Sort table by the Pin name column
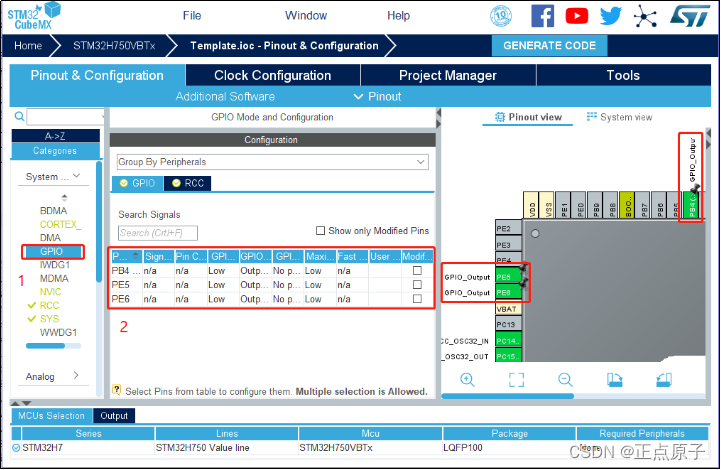The width and height of the screenshot is (721, 470). 126,256
